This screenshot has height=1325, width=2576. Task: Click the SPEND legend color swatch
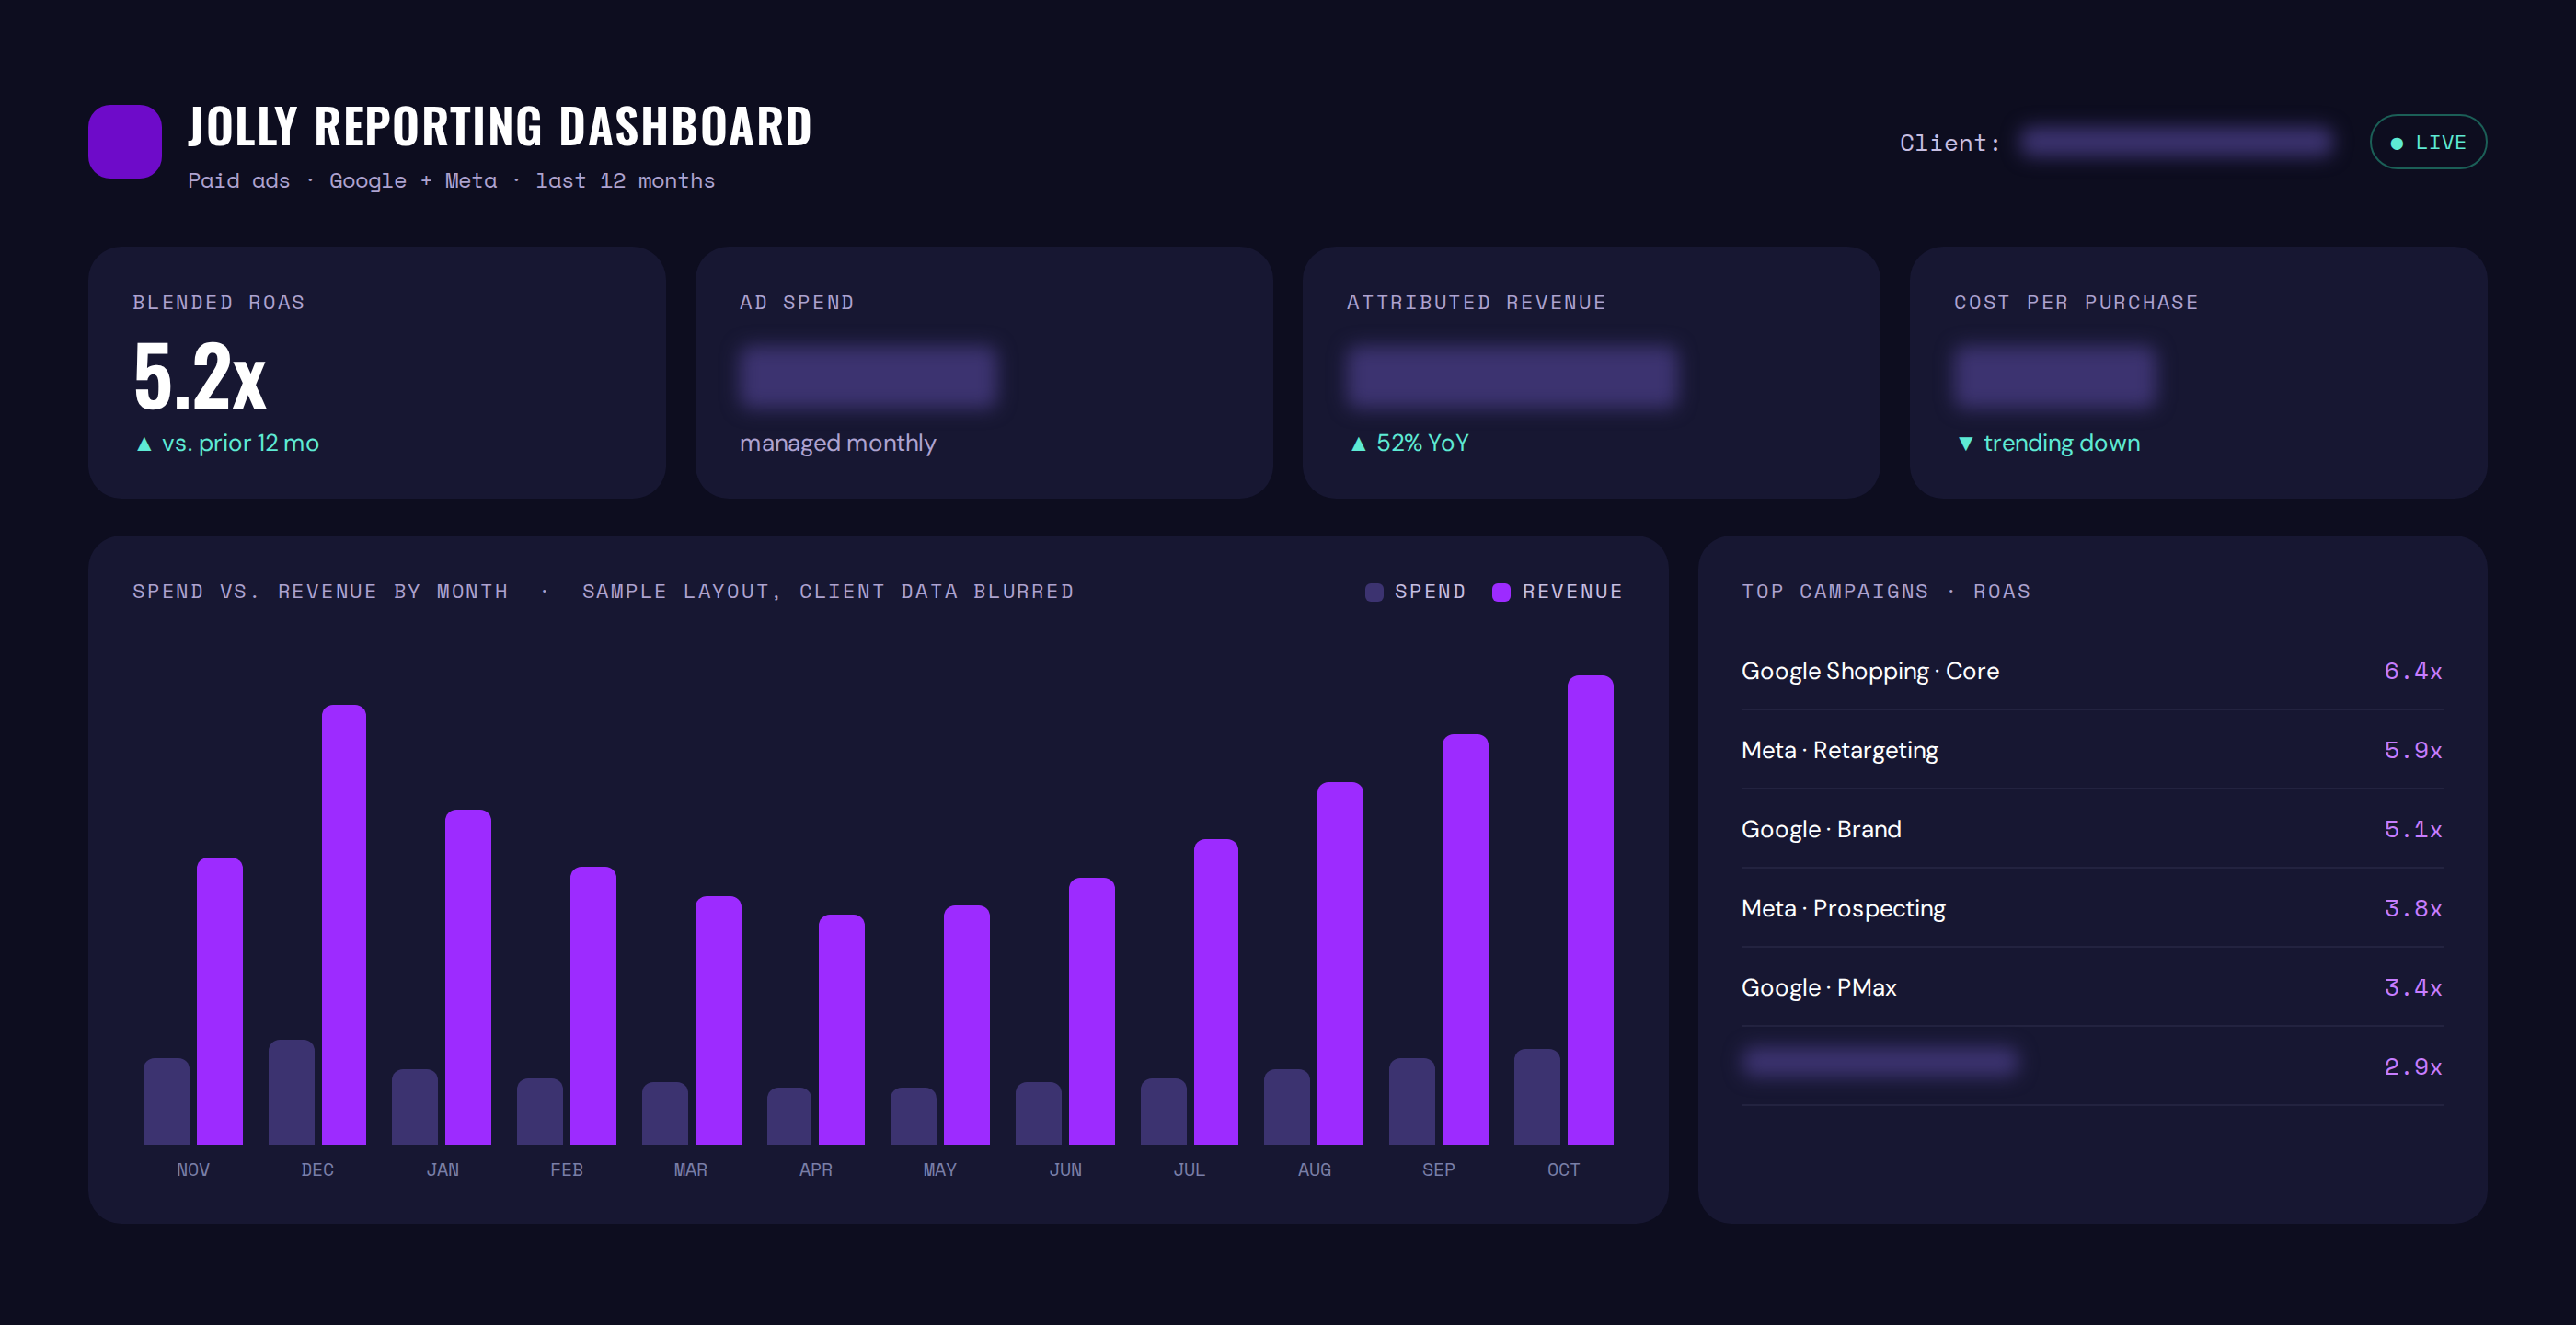tap(1374, 592)
